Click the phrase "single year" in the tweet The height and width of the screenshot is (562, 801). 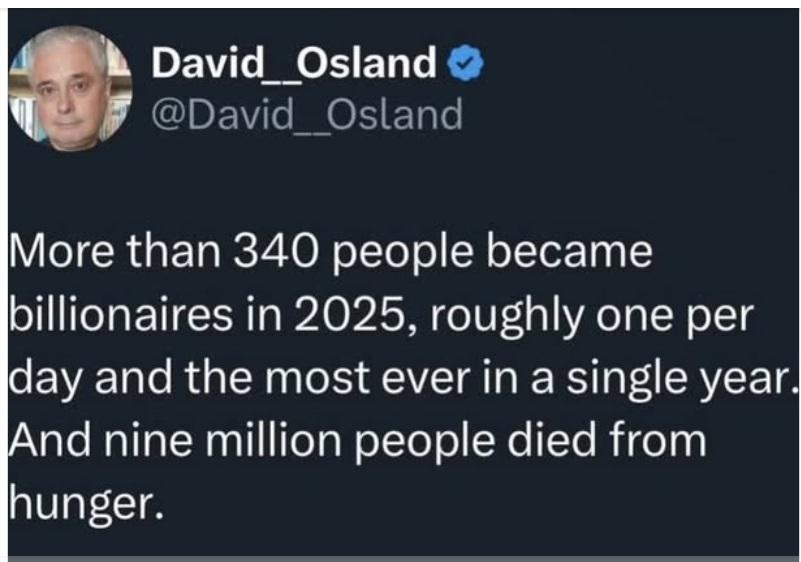click(690, 378)
